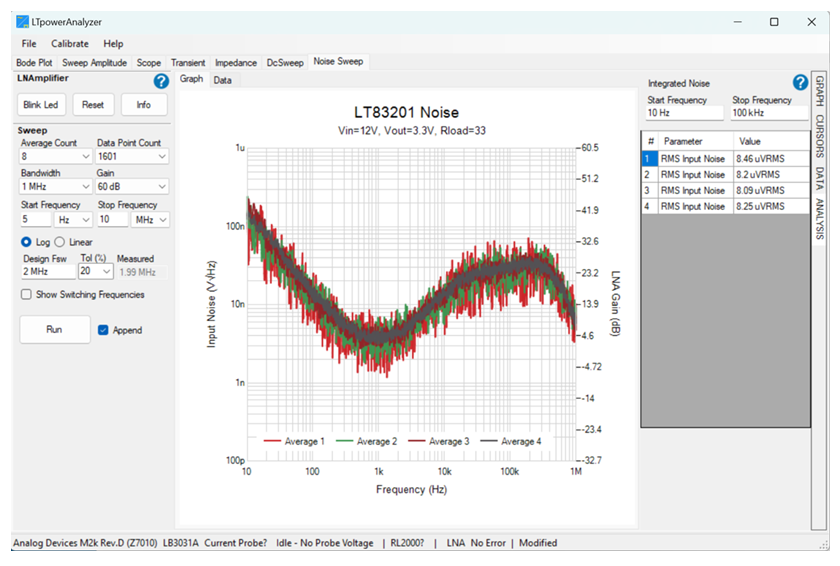Click the Parameter column header
The image size is (840, 566).
coord(695,141)
